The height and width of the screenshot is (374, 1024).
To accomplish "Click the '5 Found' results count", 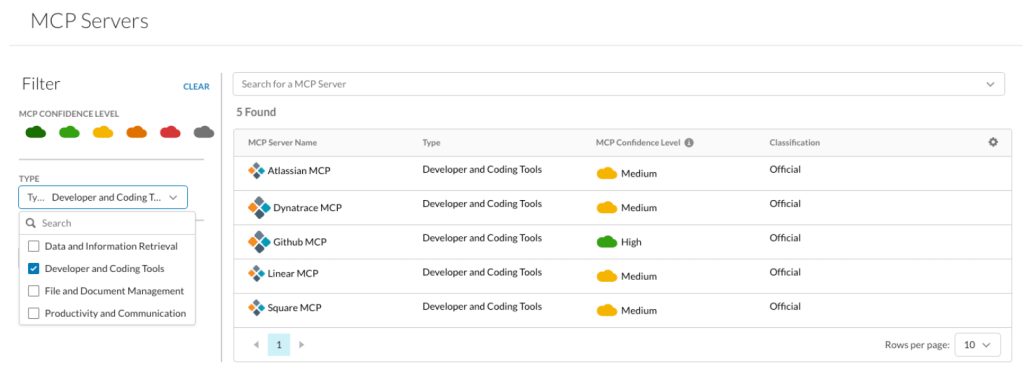I will [x=256, y=112].
